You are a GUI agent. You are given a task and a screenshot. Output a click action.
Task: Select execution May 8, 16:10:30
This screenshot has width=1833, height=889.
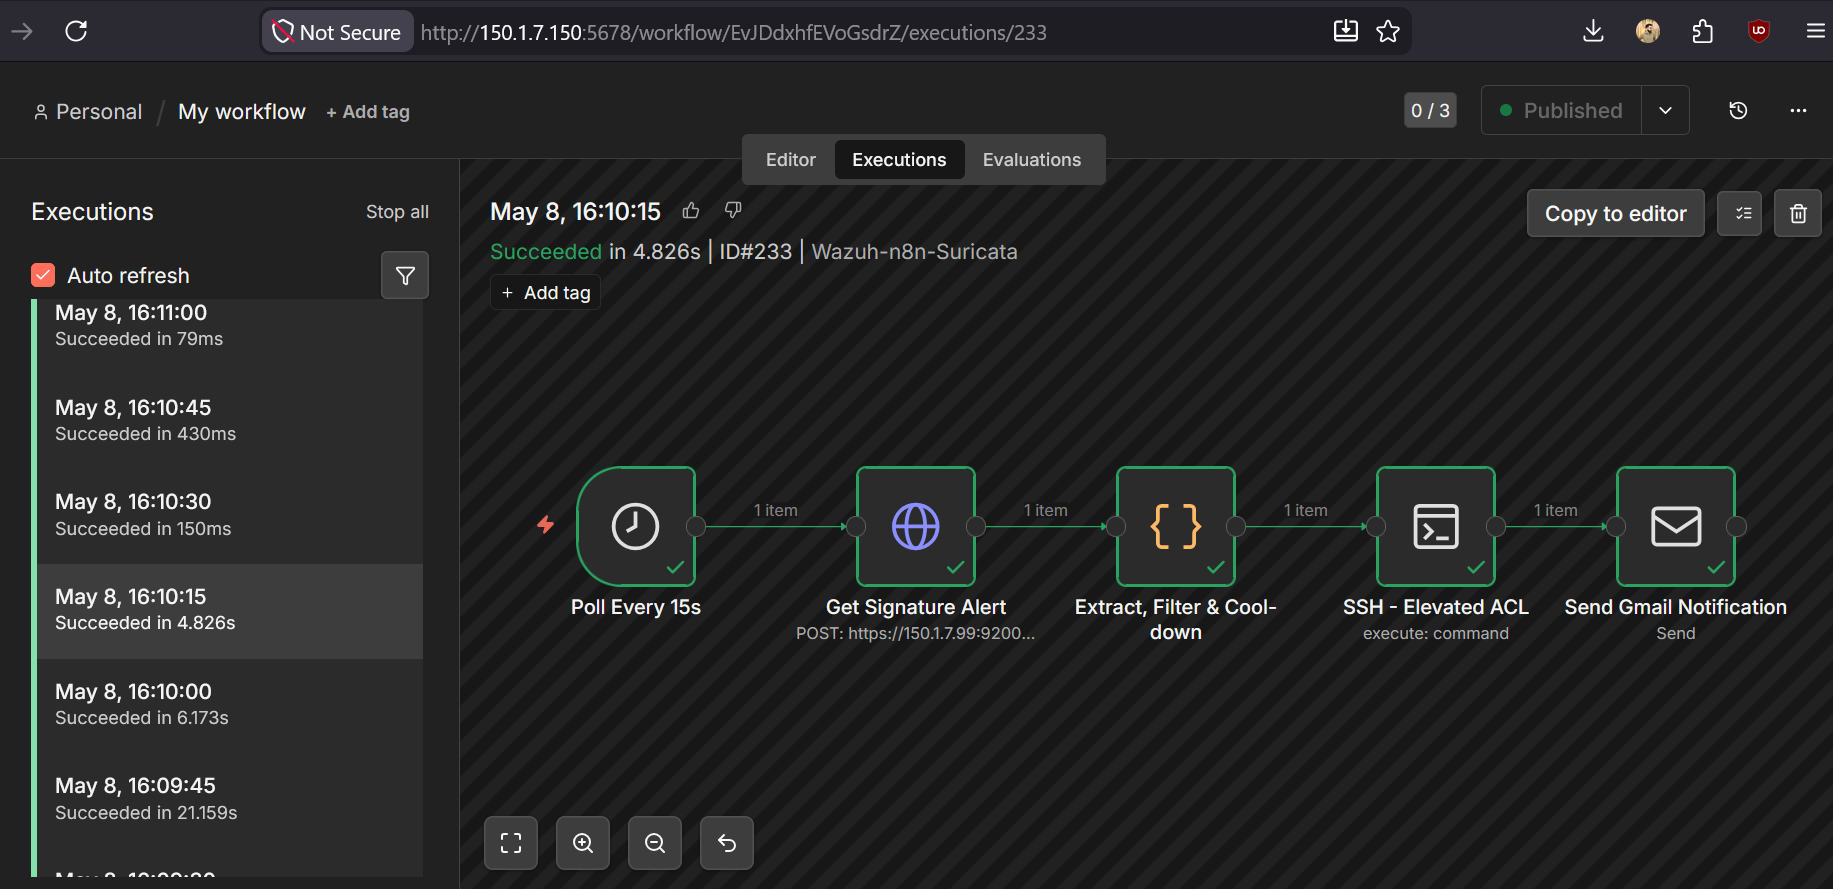click(229, 516)
